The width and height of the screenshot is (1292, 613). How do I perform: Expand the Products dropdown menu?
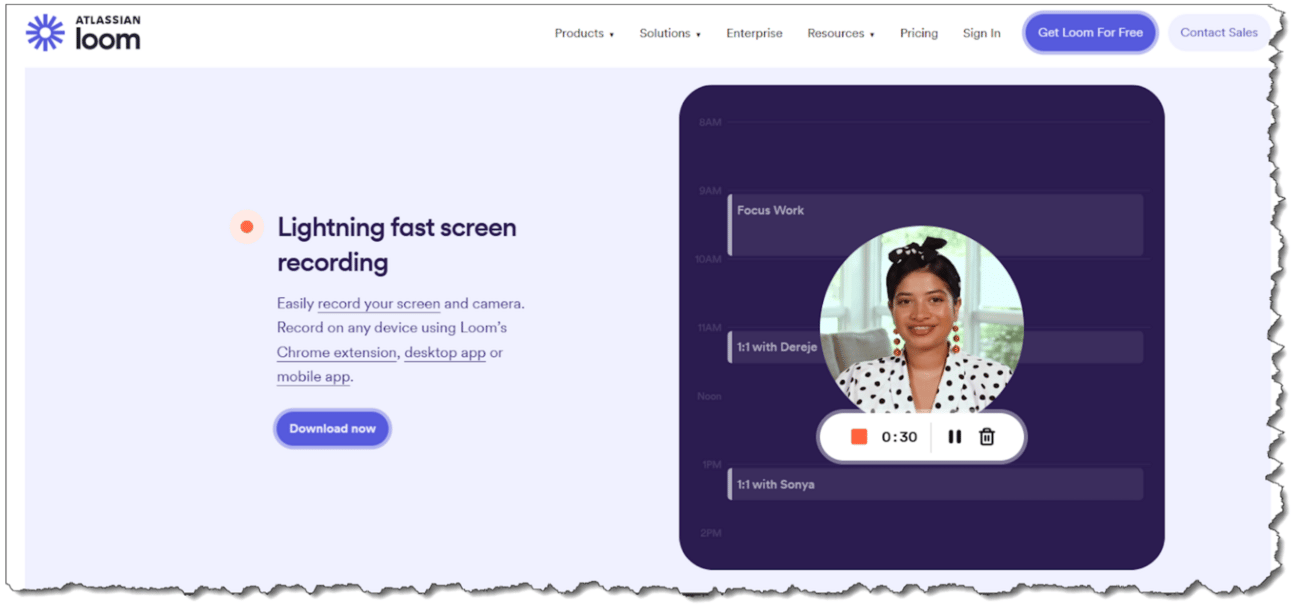coord(584,33)
